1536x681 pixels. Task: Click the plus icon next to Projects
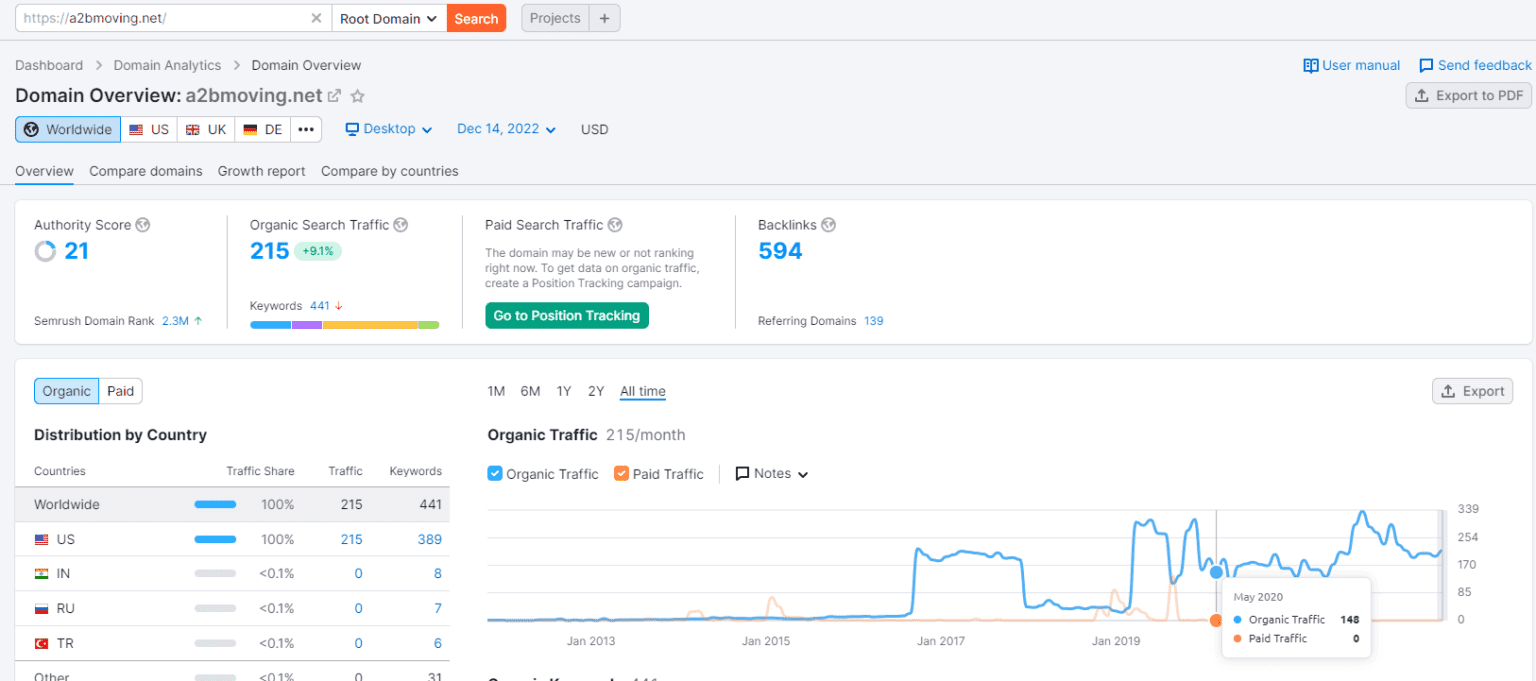(x=604, y=18)
